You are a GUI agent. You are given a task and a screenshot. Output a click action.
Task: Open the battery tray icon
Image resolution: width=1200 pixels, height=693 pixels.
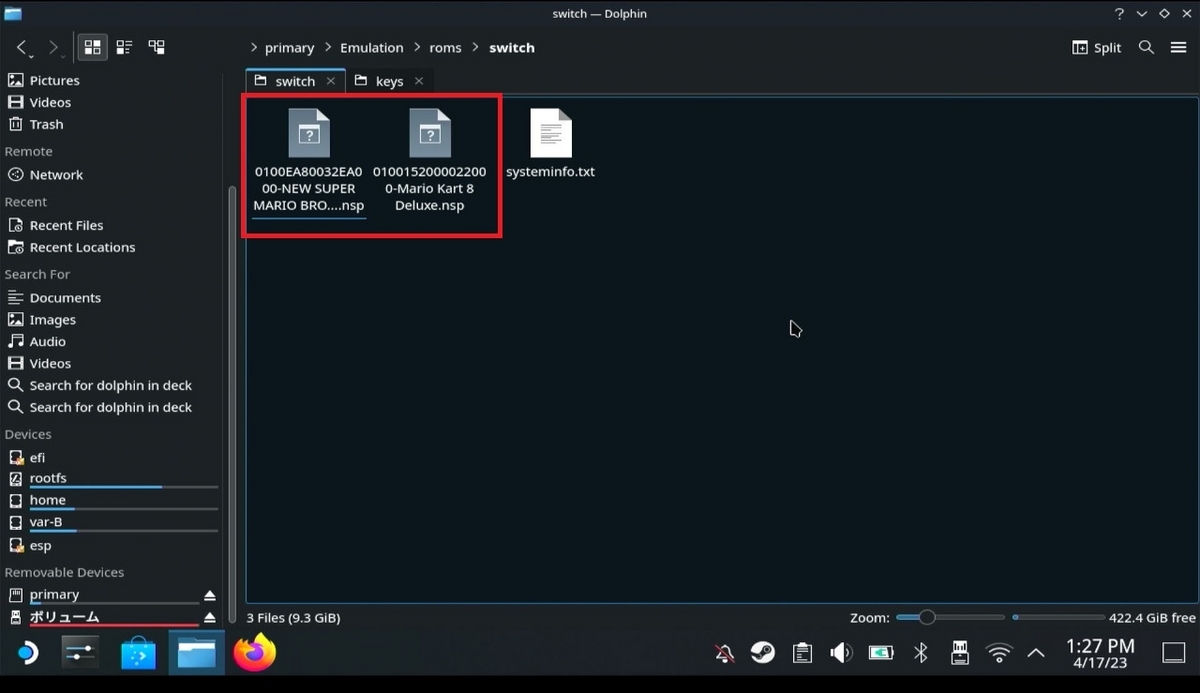click(x=881, y=653)
